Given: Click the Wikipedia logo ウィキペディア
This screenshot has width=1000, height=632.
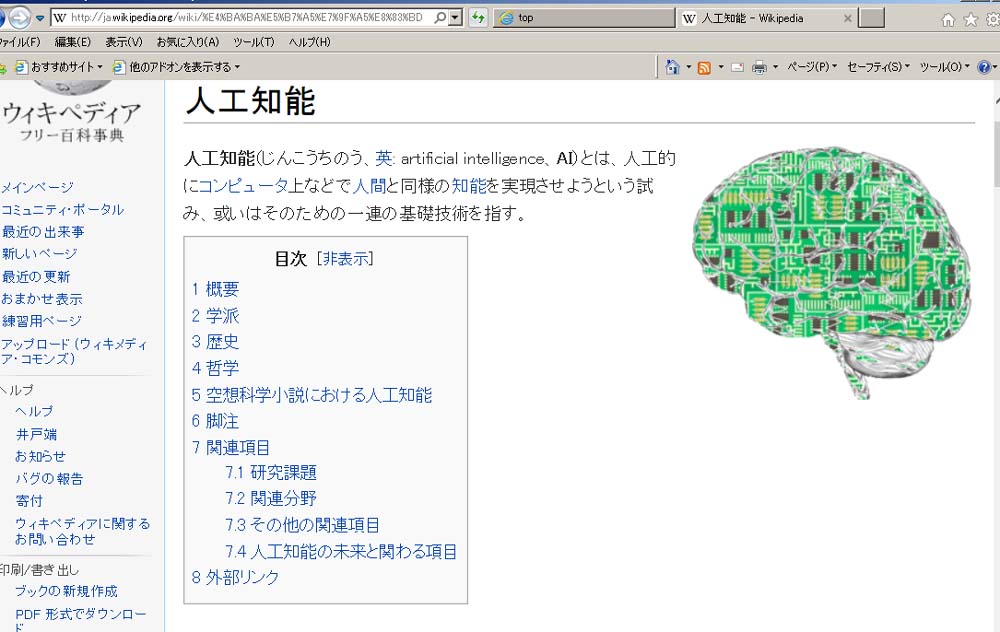Looking at the screenshot, I should point(71,114).
